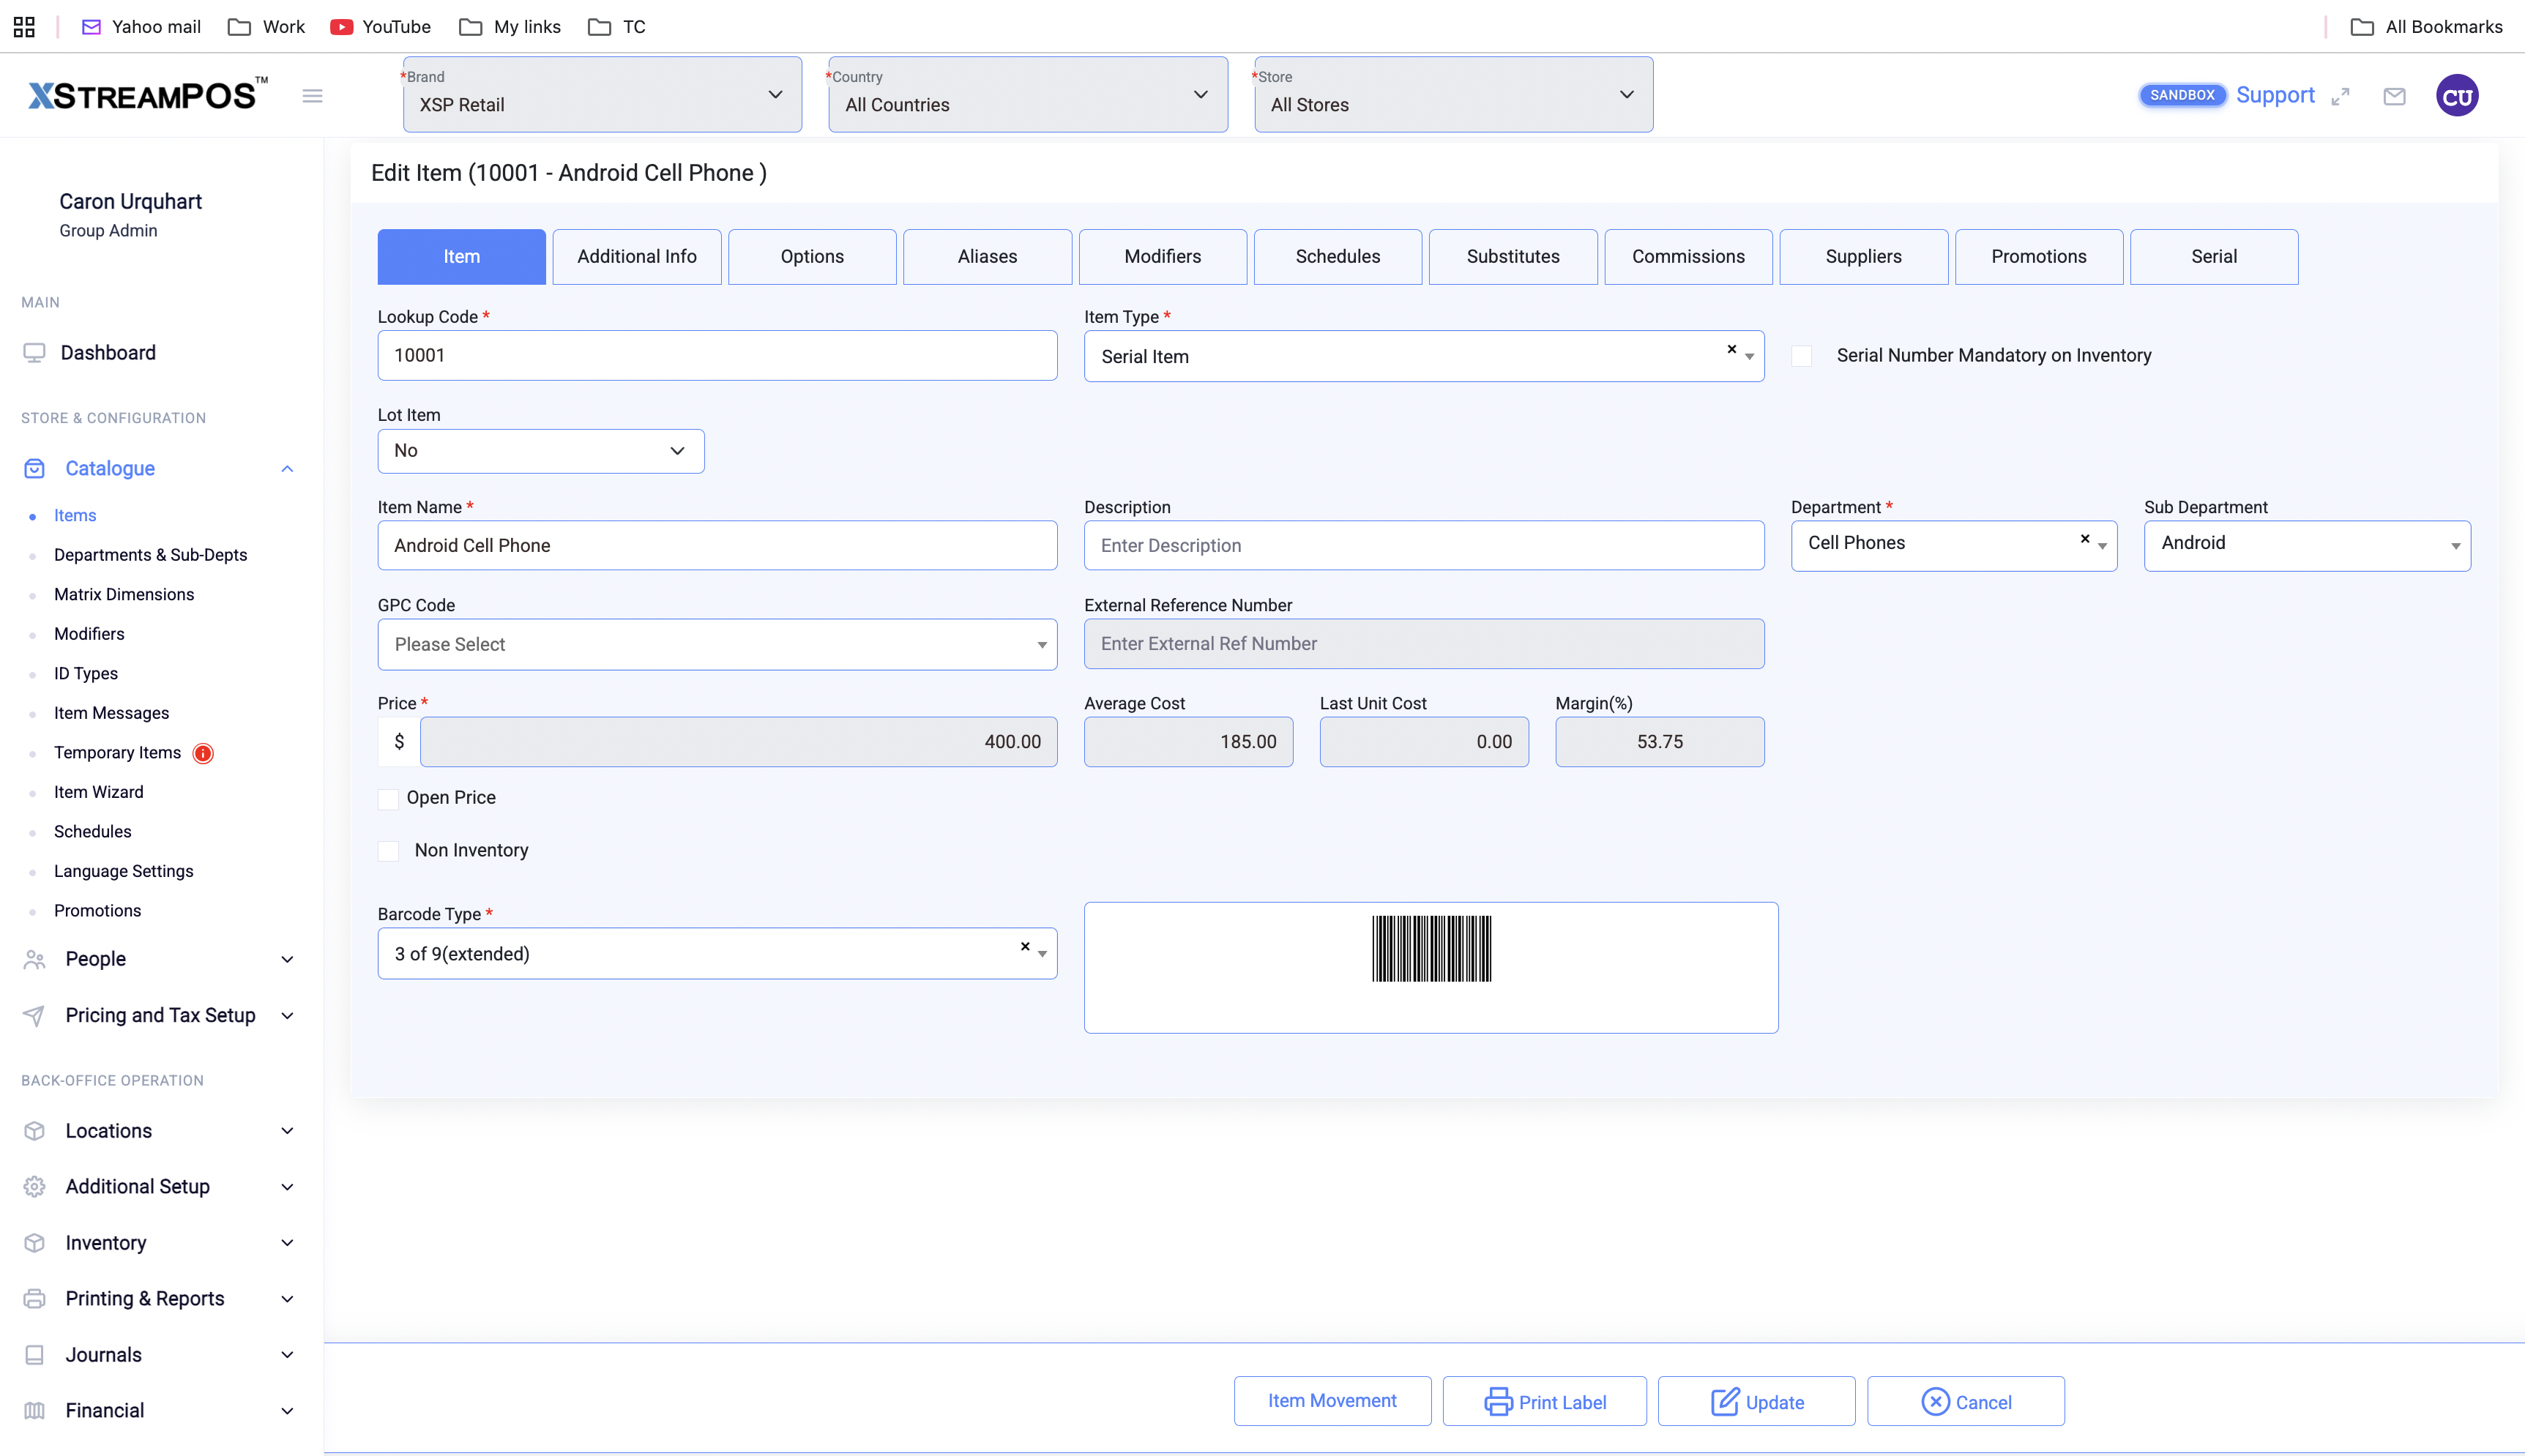Screen dimensions: 2525x1456
Task: Click the XstreamPOS logo
Action: (148, 95)
